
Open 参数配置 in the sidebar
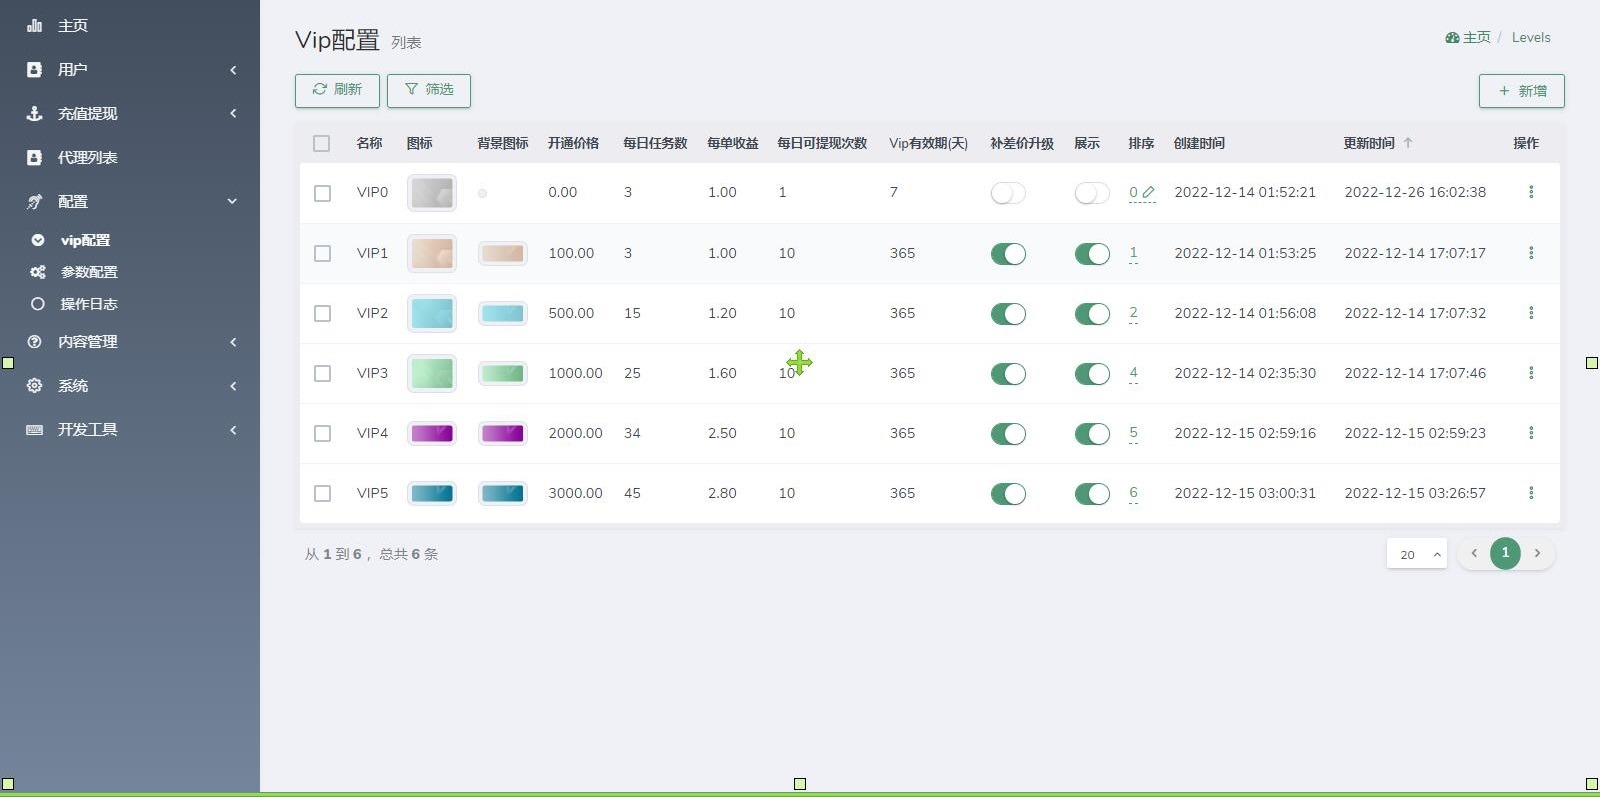coord(89,272)
